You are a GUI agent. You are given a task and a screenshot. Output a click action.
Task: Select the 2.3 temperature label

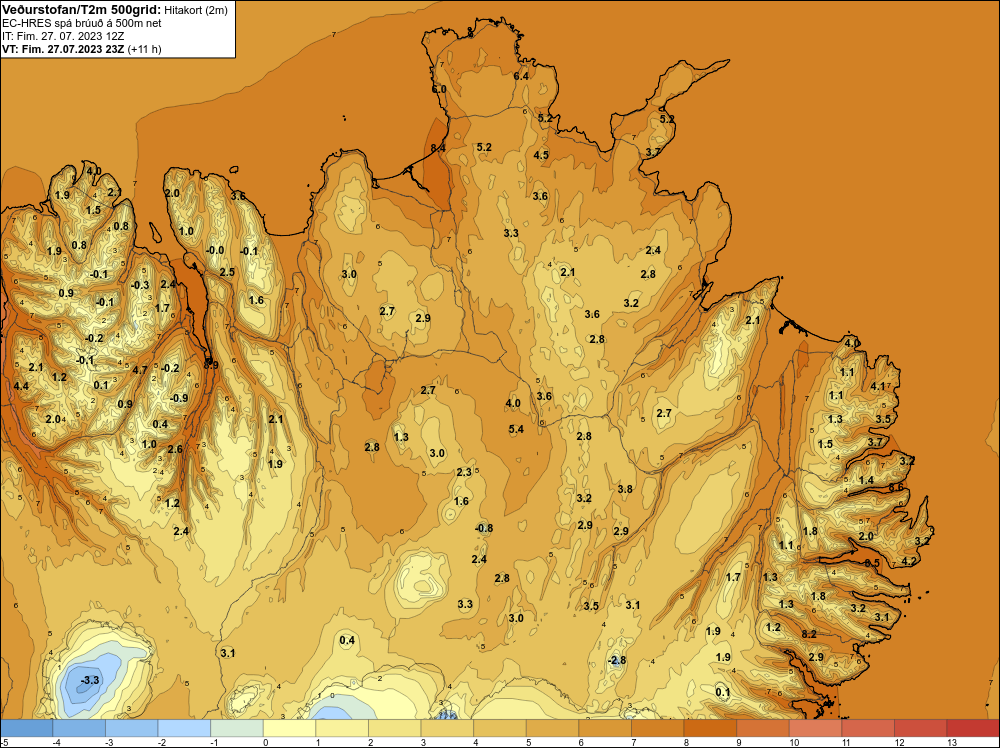click(464, 472)
